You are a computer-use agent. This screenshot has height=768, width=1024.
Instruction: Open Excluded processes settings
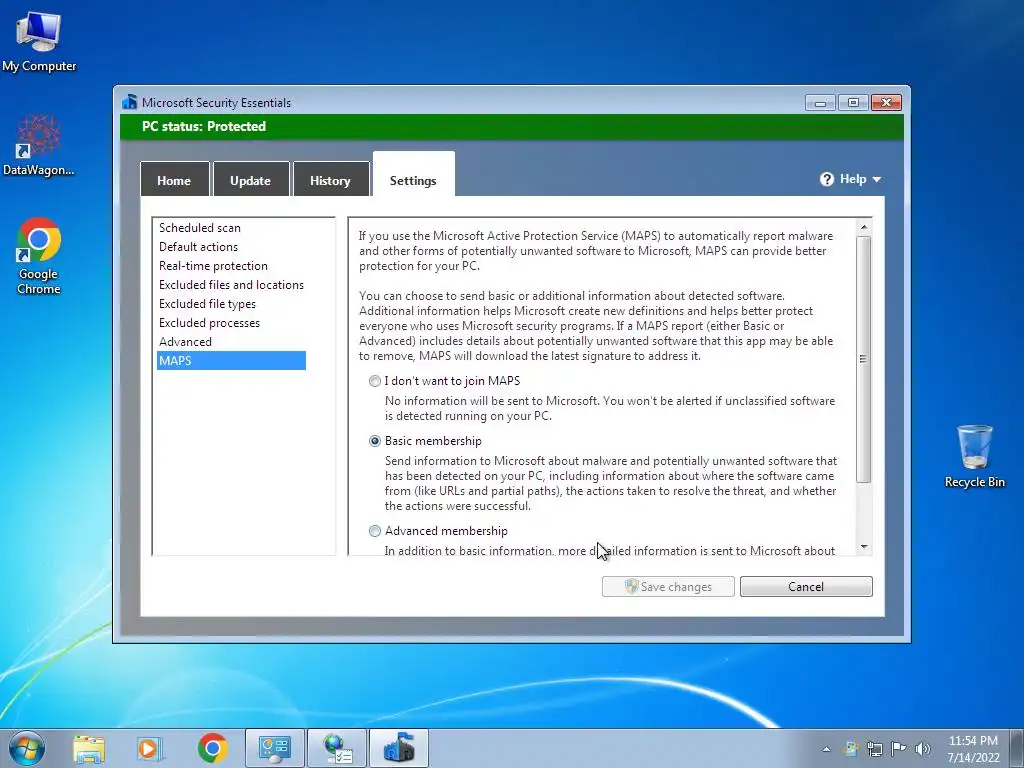(x=210, y=323)
